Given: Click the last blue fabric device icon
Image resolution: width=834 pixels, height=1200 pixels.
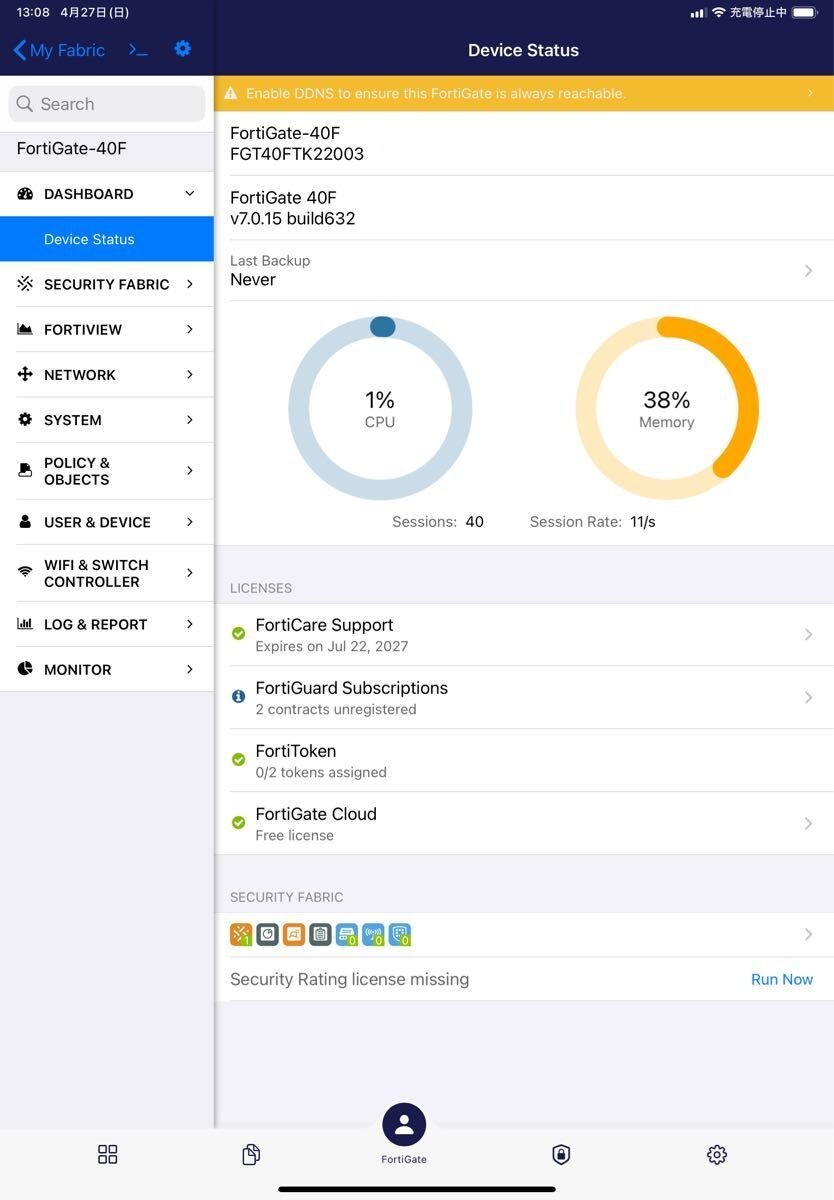Looking at the screenshot, I should click(x=399, y=934).
